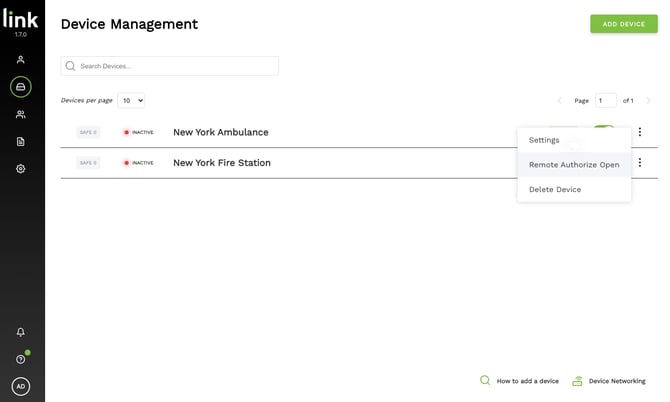Click the search magnifier icon
Screen dimensions: 670x402
pyautogui.click(x=71, y=66)
